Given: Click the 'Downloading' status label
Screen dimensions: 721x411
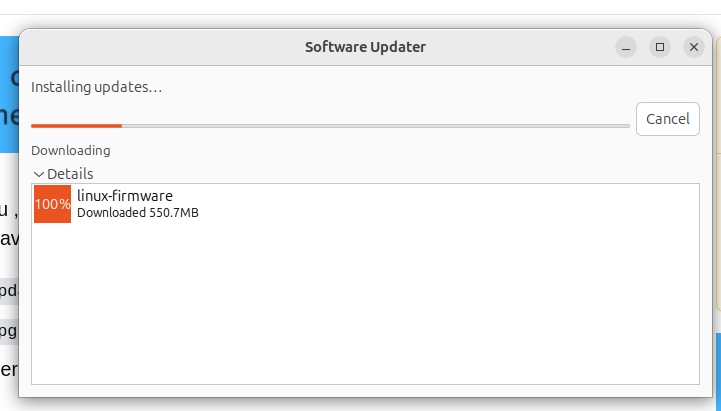Looking at the screenshot, I should click(70, 151).
